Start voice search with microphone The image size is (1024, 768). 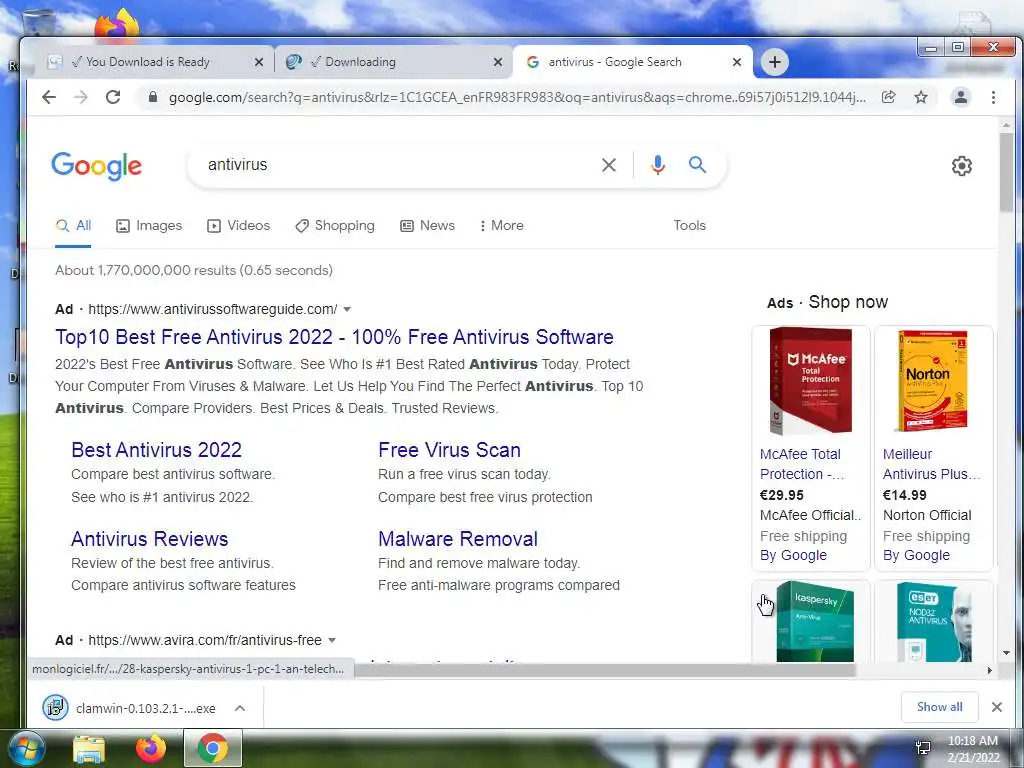658,165
